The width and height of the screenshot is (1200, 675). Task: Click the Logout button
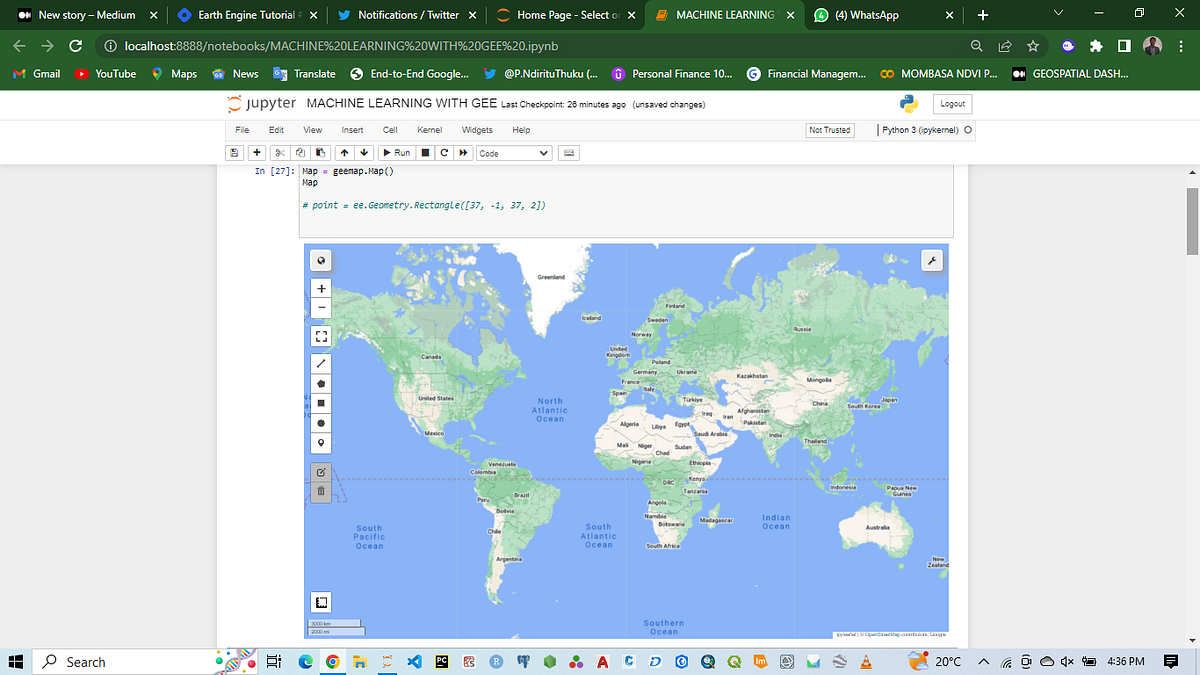[951, 103]
